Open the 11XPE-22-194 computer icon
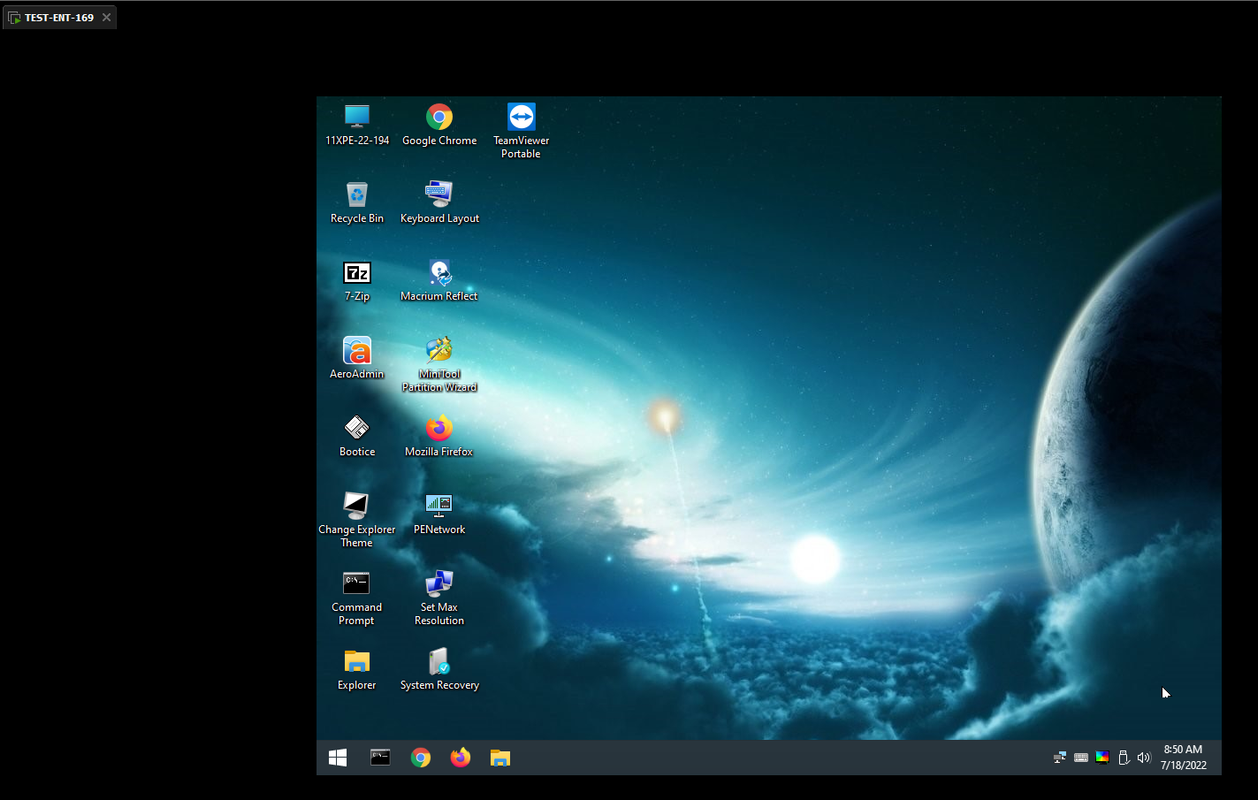Viewport: 1258px width, 800px height. (357, 125)
